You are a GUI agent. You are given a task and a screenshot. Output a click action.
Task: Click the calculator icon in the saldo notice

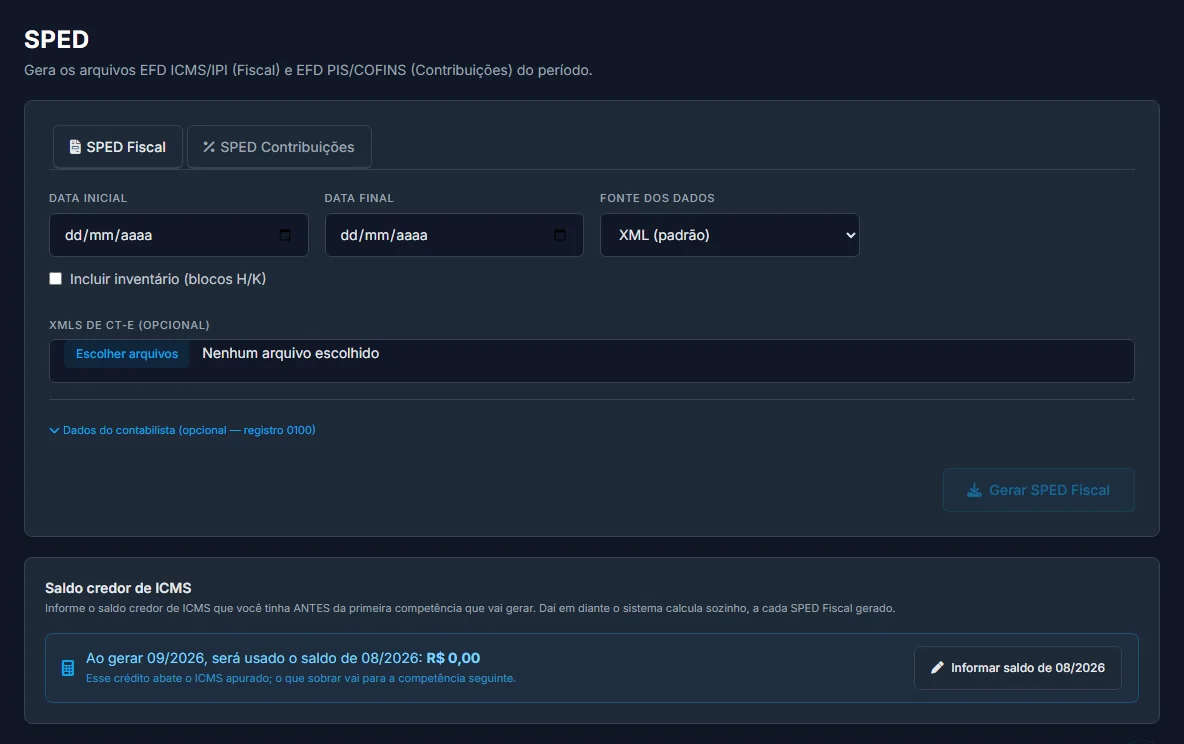(68, 668)
